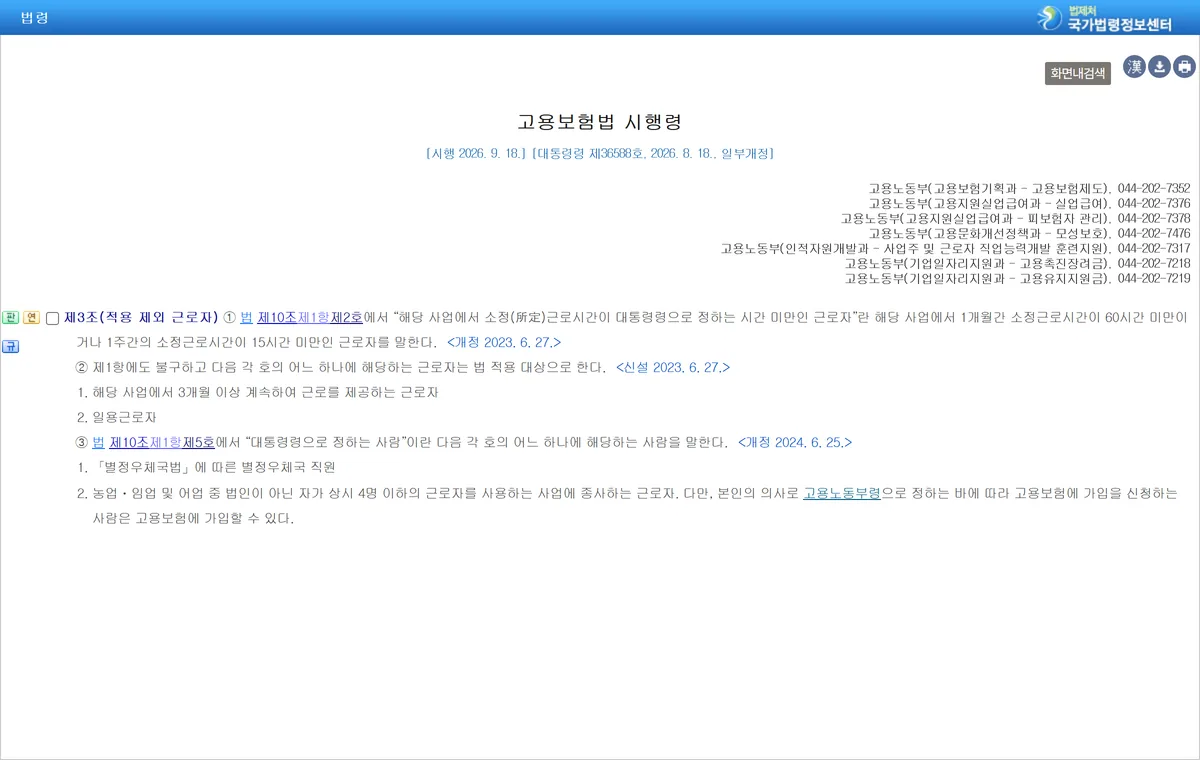Screen dimensions: 1200x760
Task: Open the green 판 (판례) icon for 제3조
Action: (10, 317)
